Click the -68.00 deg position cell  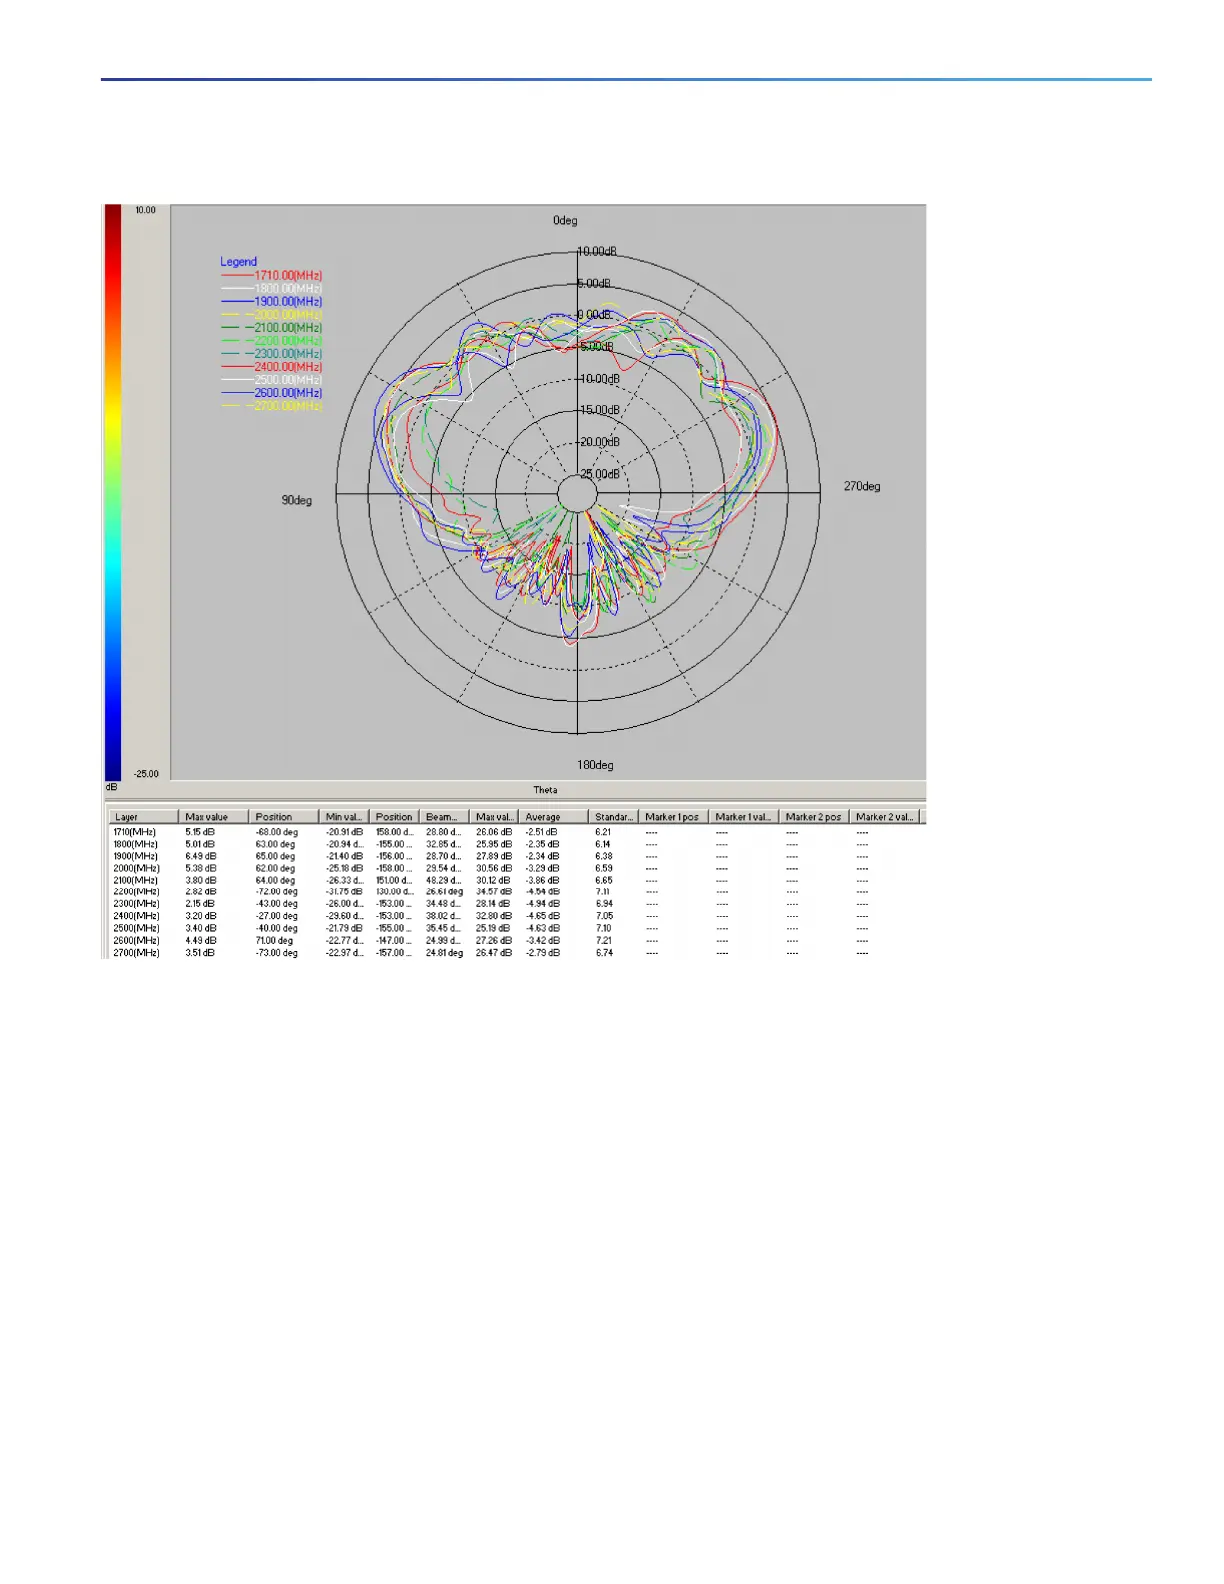(277, 832)
